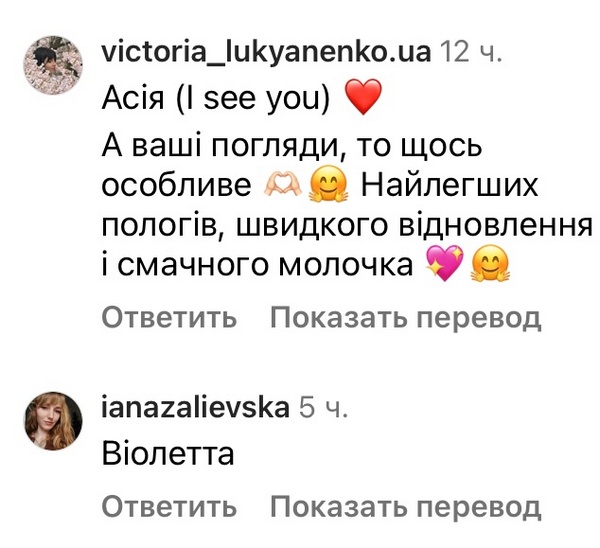This screenshot has width=600, height=548.
Task: Open the victoria_lukyanenko.ua username link
Action: coord(266,51)
